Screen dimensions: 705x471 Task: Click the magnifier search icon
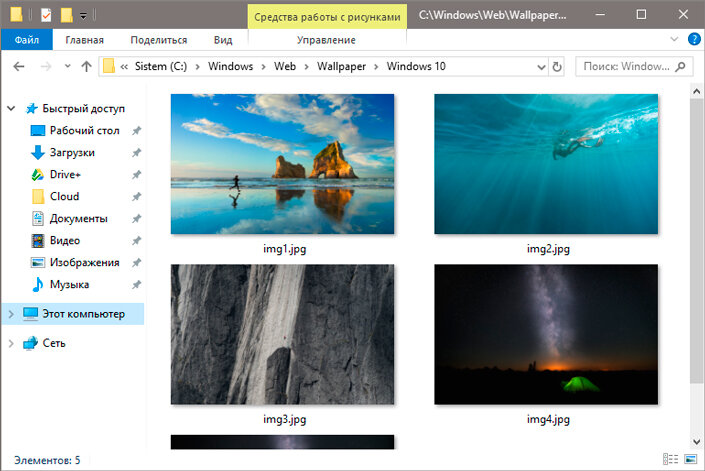point(681,67)
